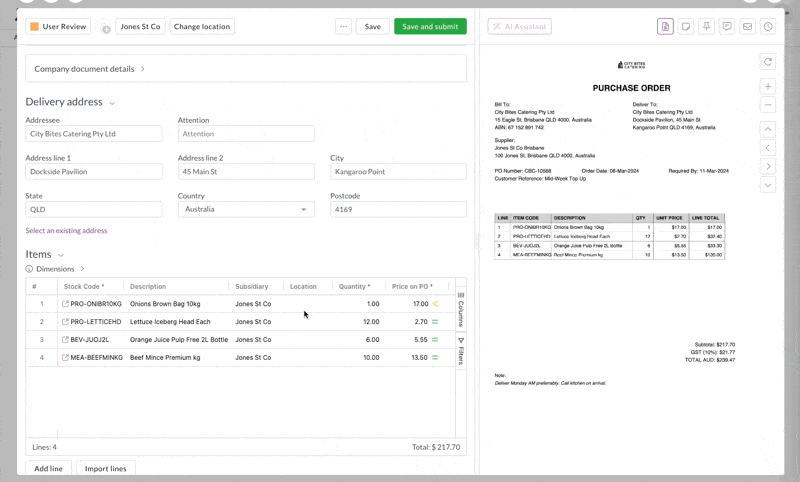Click Address line 1 field with Dockside Pavilion
Viewport: 800px width, 482px height.
point(94,171)
